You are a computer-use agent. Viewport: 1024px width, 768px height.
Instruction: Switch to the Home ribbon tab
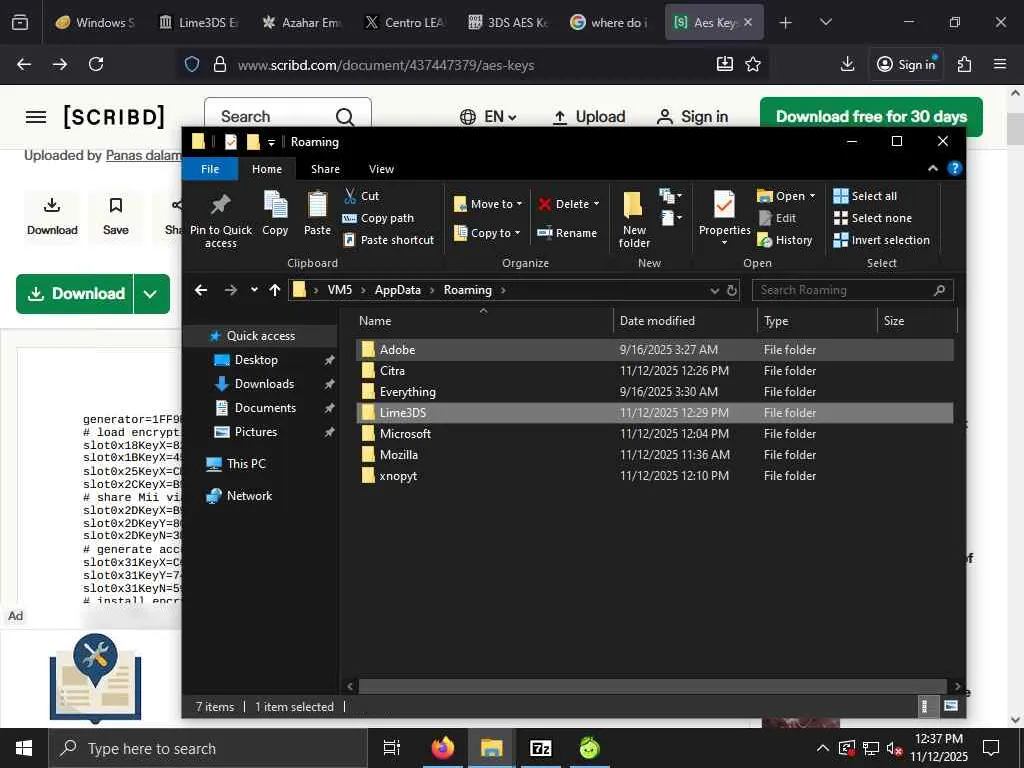coord(267,169)
